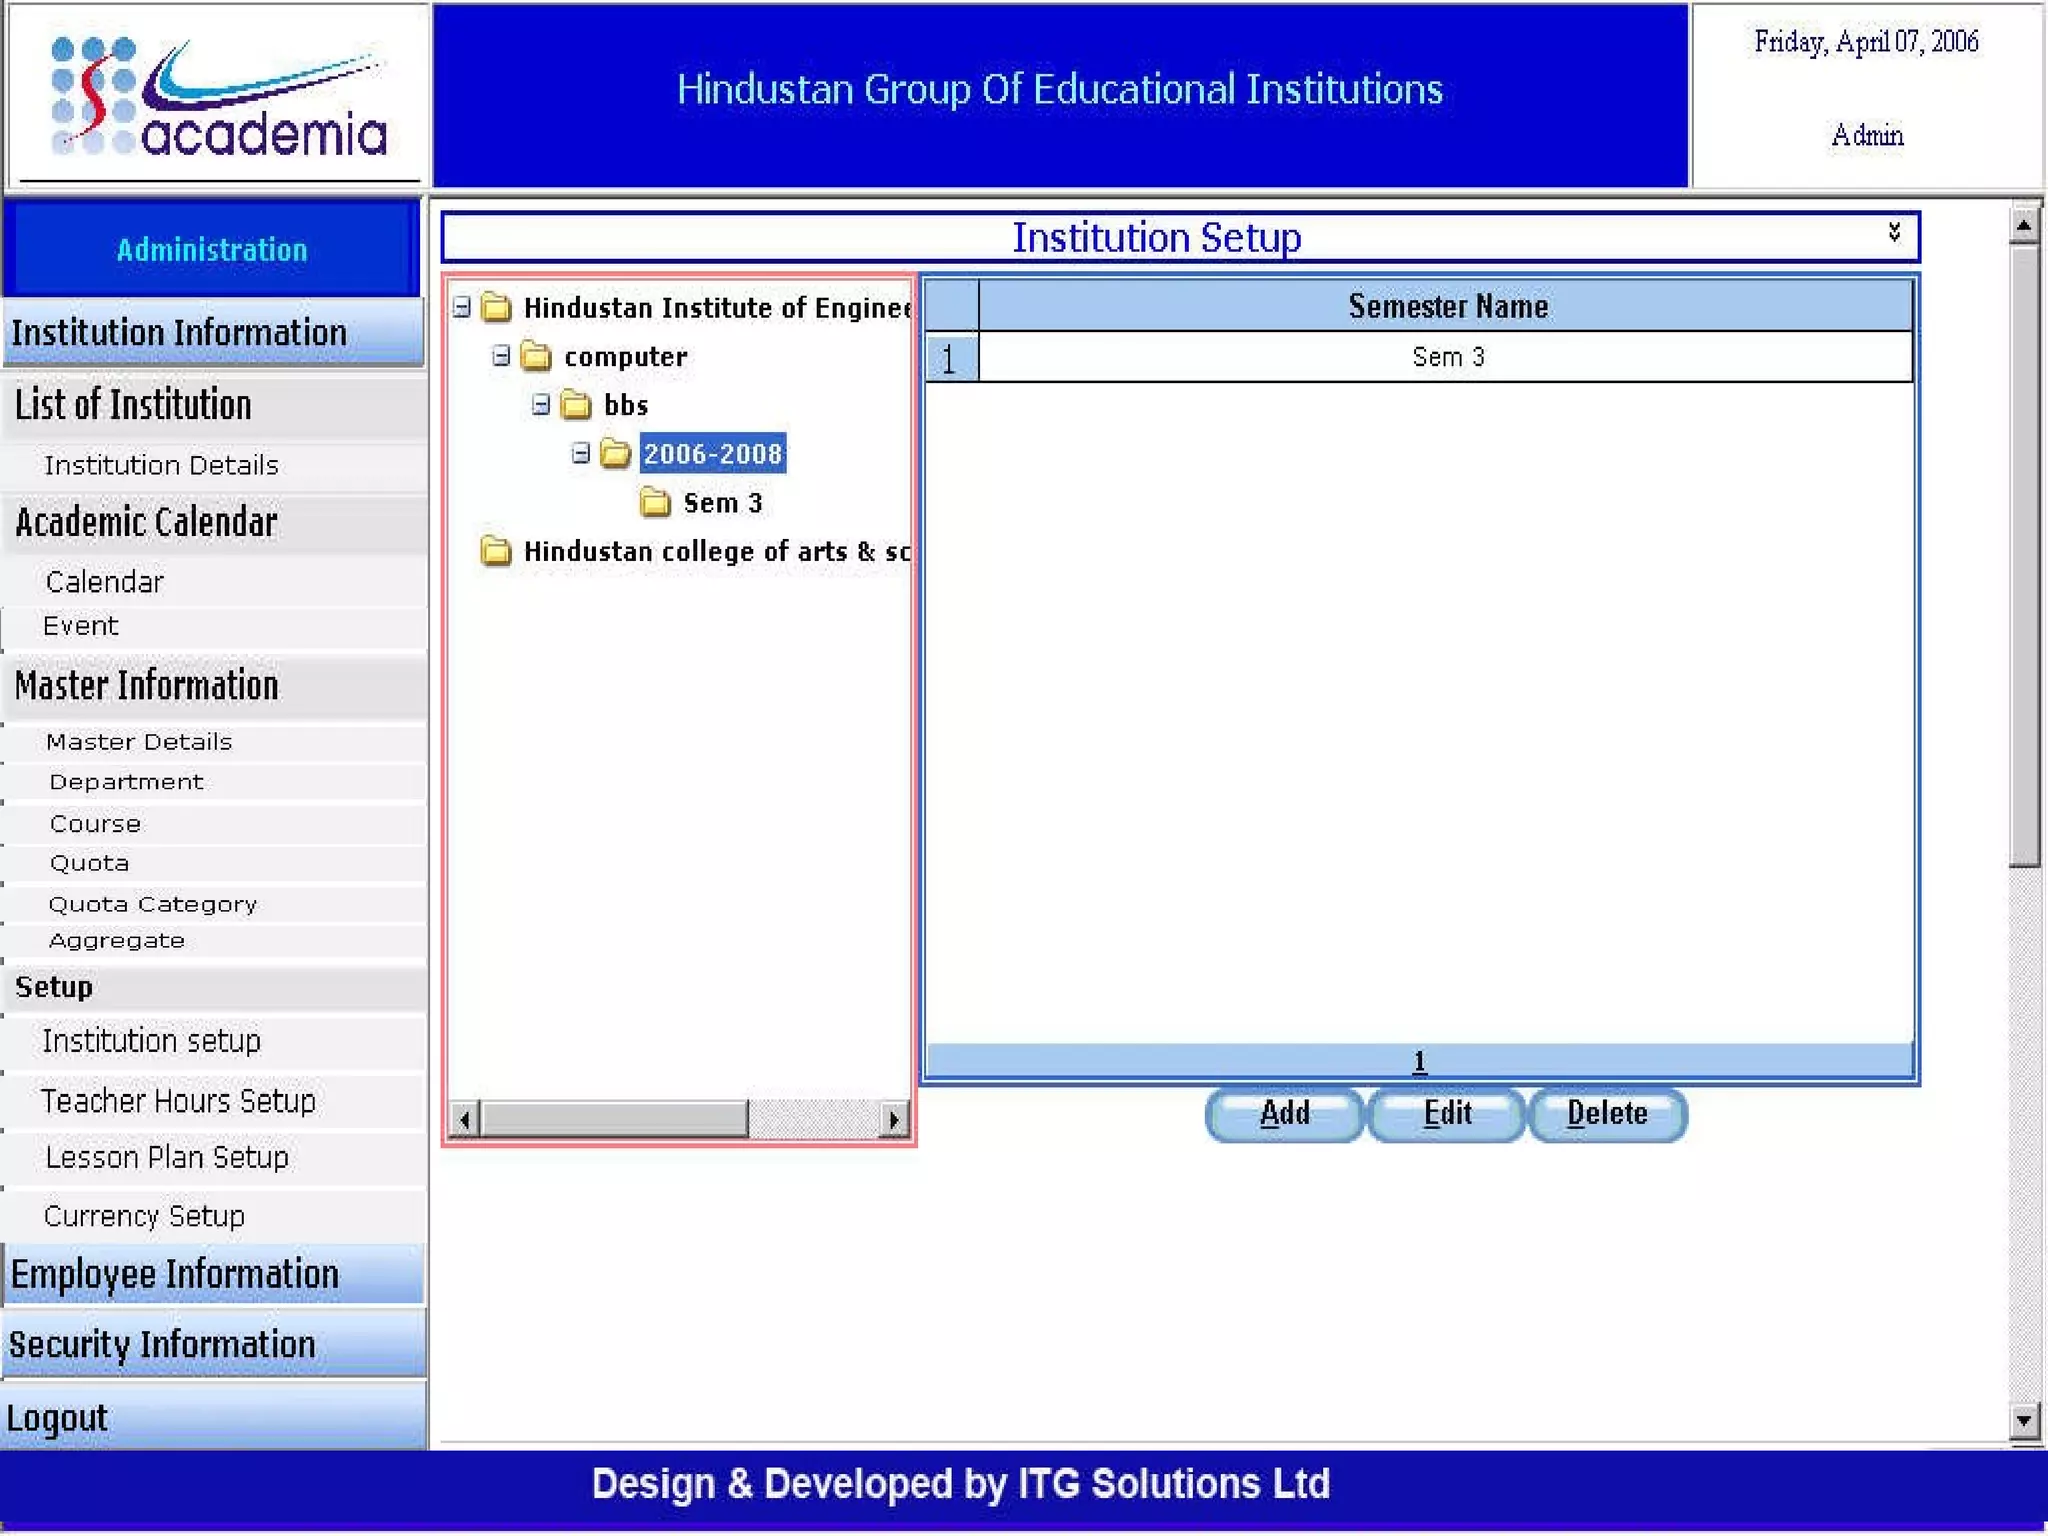The image size is (2048, 1536).
Task: Collapse the bbs tree node
Action: [541, 405]
